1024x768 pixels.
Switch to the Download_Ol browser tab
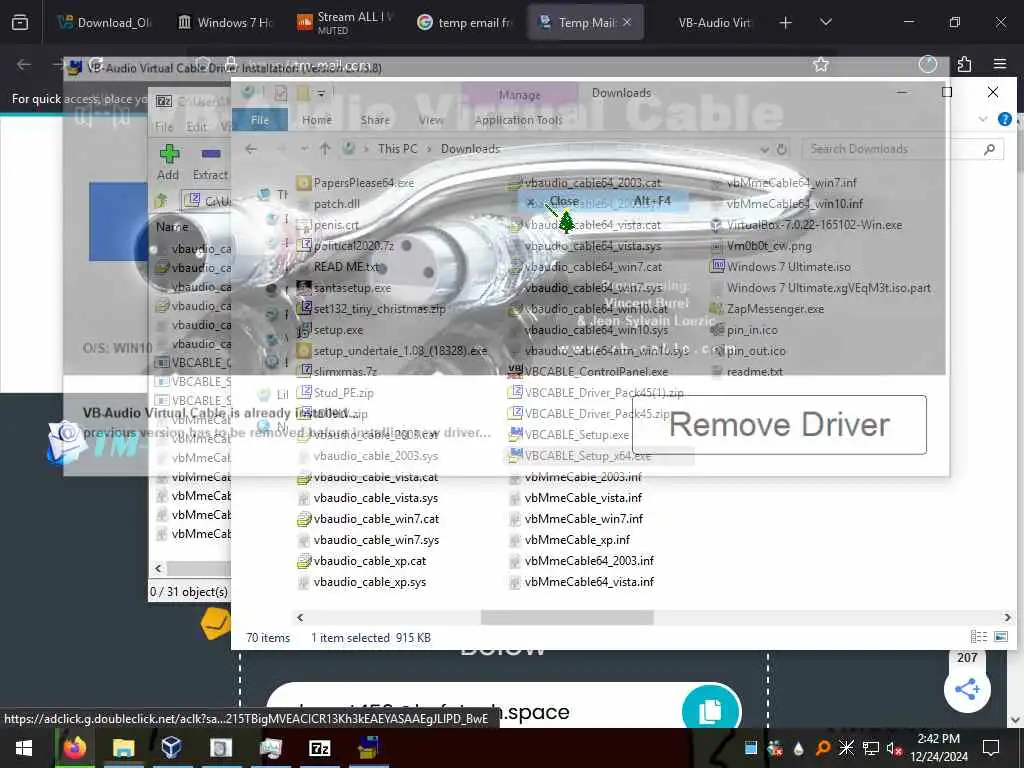click(104, 23)
